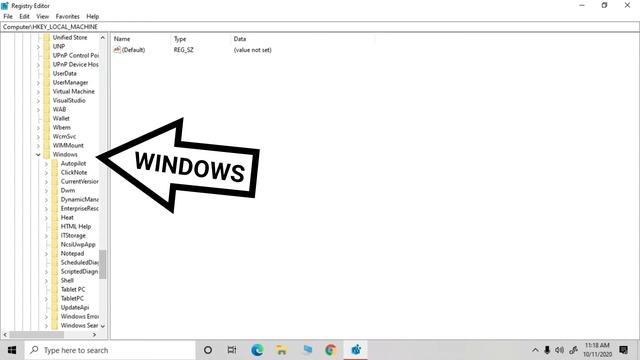Select the WcmSvc key
The width and height of the screenshot is (640, 360).
tap(64, 136)
